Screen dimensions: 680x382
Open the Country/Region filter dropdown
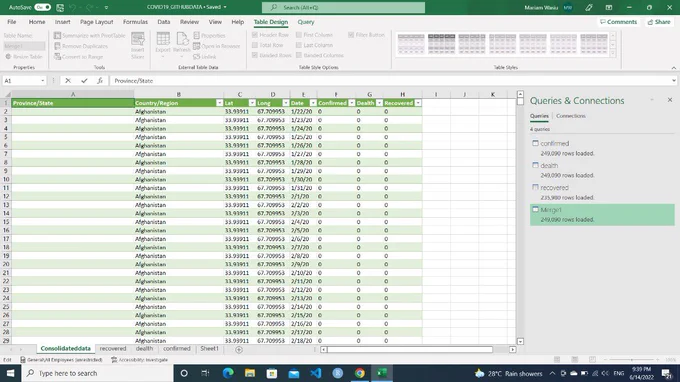219,103
